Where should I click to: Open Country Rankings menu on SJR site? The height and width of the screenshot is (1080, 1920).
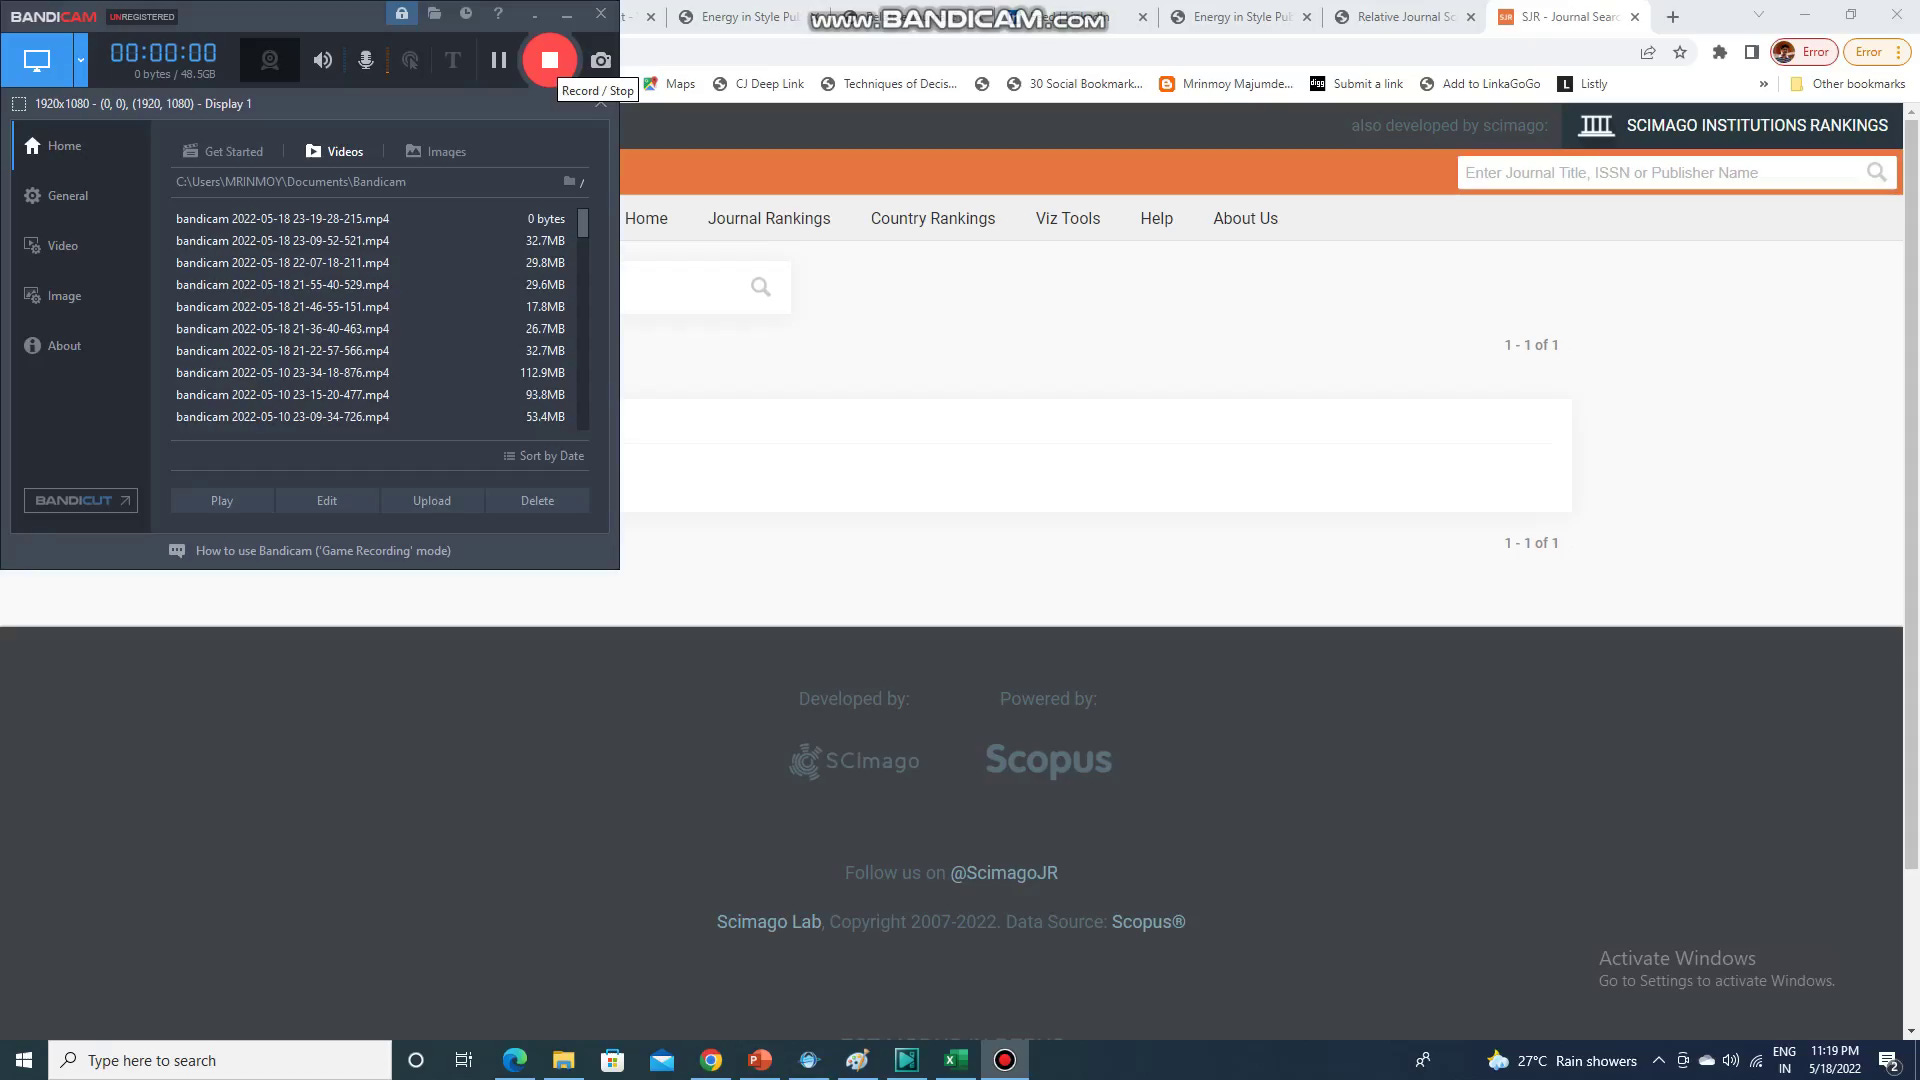point(933,218)
